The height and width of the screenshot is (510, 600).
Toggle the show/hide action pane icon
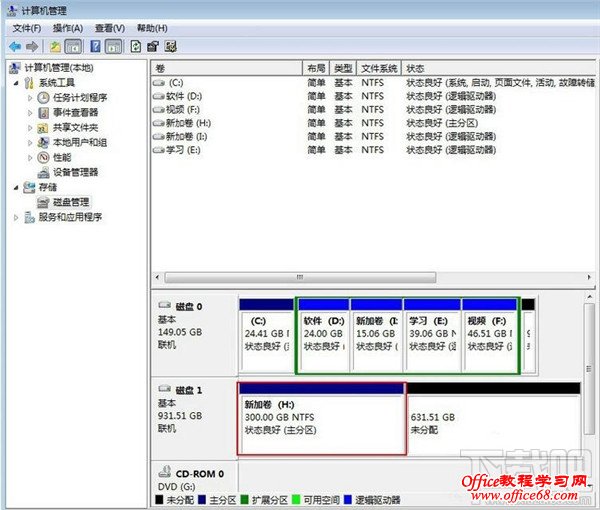tap(114, 47)
